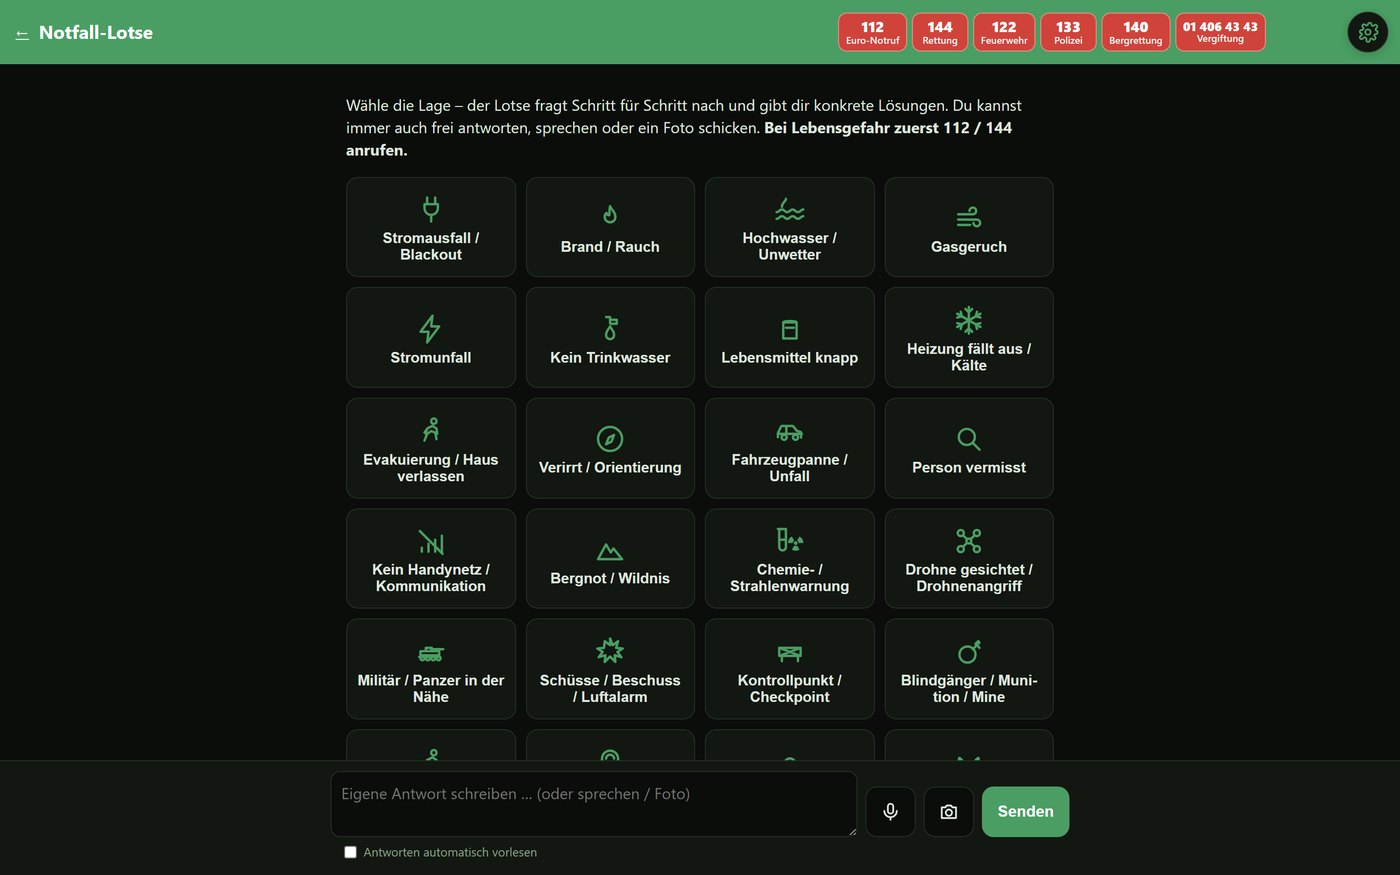The width and height of the screenshot is (1400, 875).
Task: Start voice input with the microphone button
Action: pyautogui.click(x=890, y=812)
